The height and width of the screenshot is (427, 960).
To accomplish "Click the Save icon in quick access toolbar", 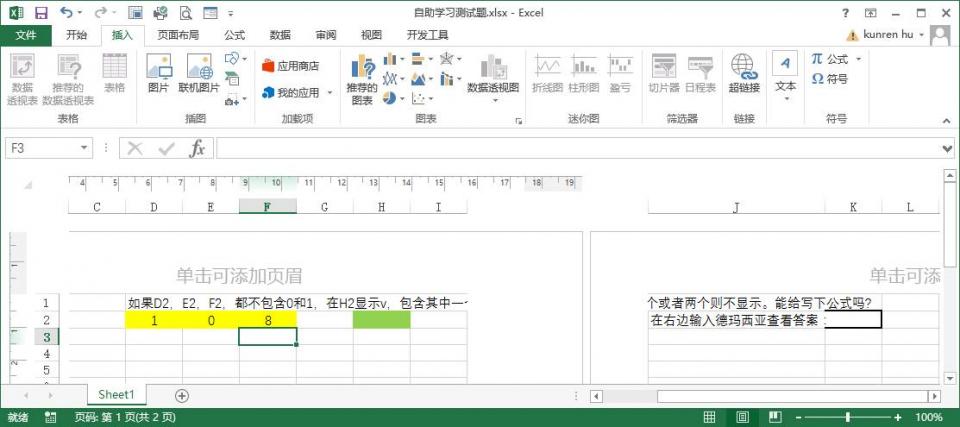I will tap(41, 13).
